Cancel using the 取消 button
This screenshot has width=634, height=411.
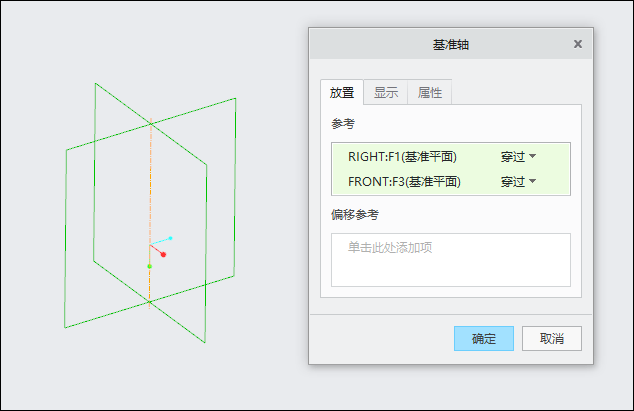pos(552,339)
